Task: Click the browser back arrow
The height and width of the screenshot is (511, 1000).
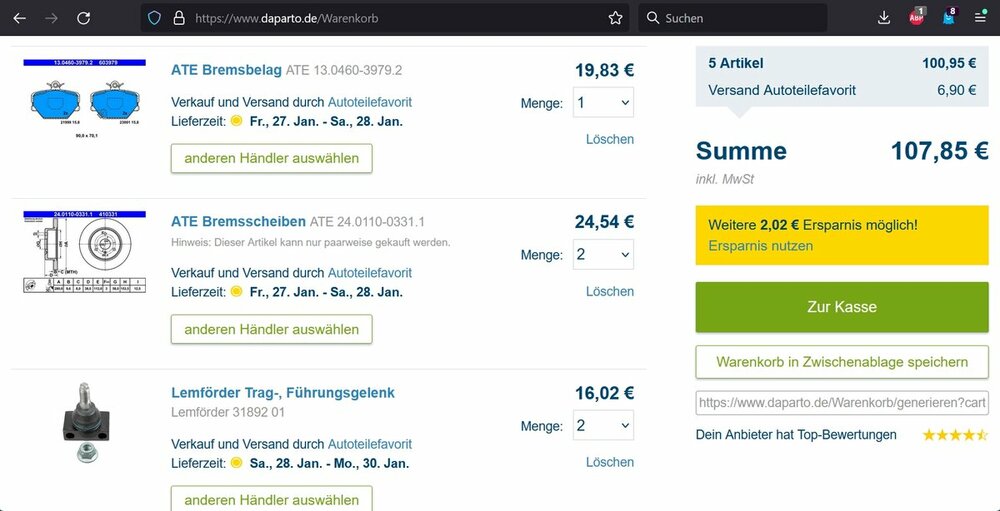Action: coord(20,18)
